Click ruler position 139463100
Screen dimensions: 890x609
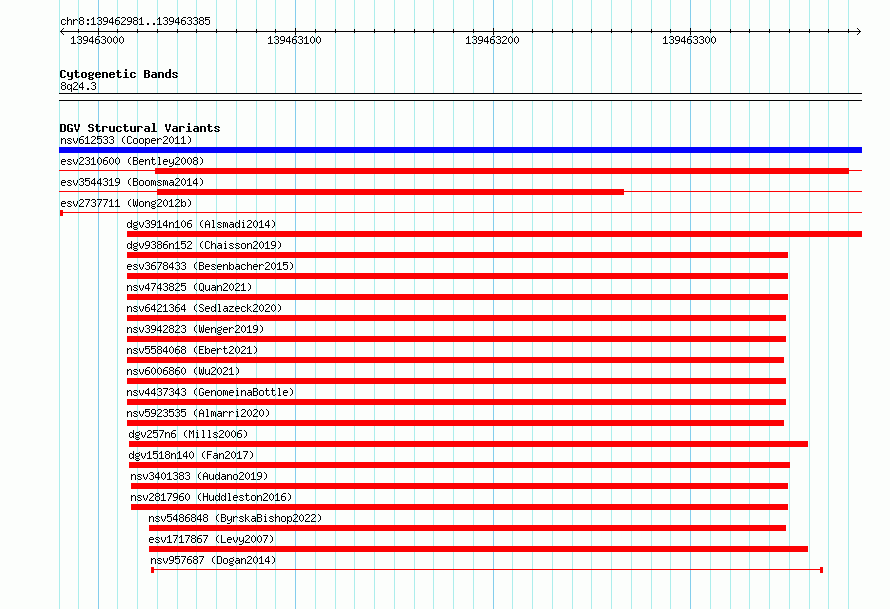point(295,40)
